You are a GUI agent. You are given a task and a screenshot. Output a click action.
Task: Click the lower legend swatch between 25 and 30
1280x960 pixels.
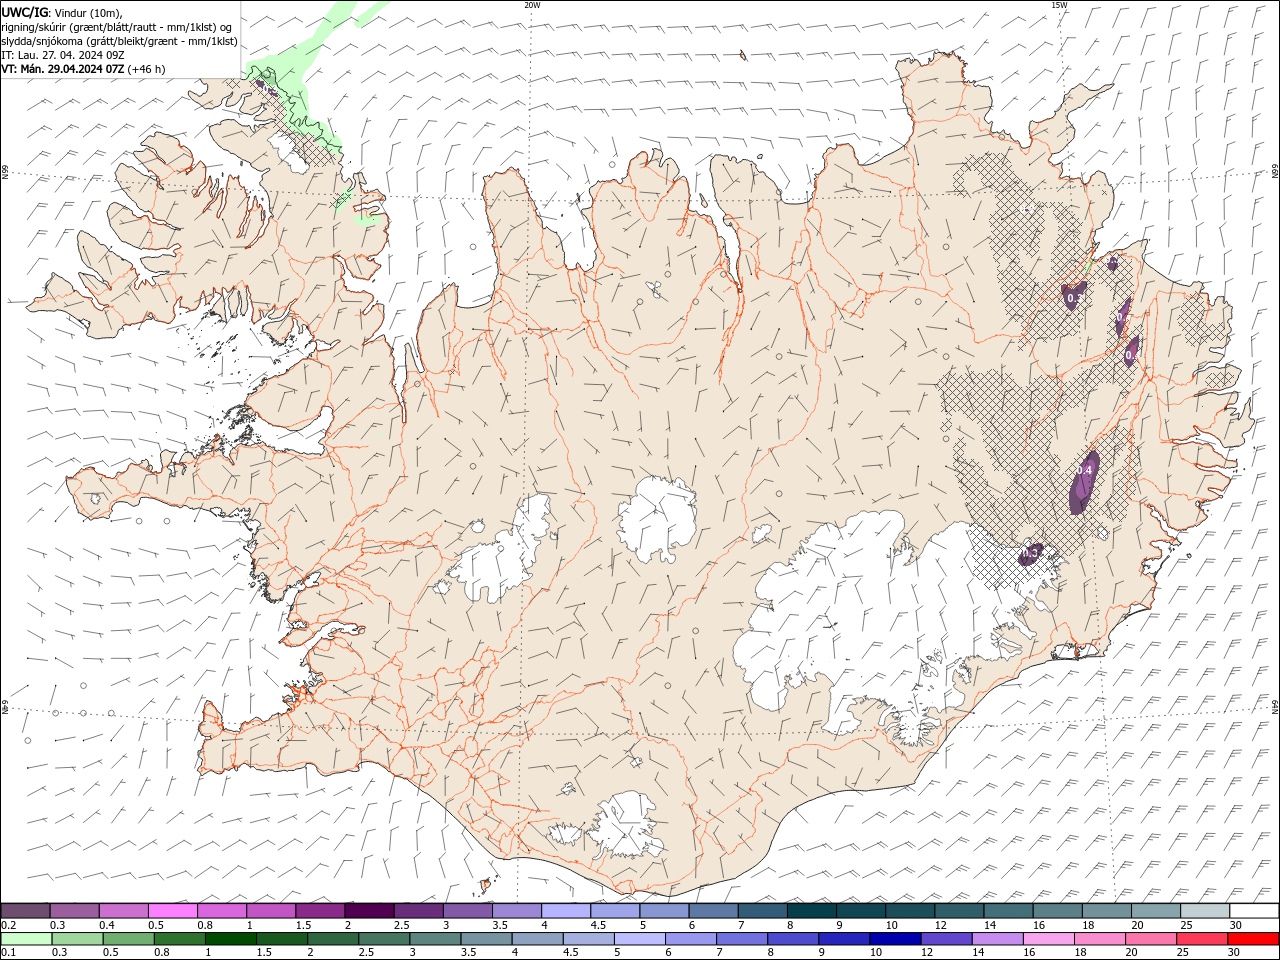point(1201,939)
